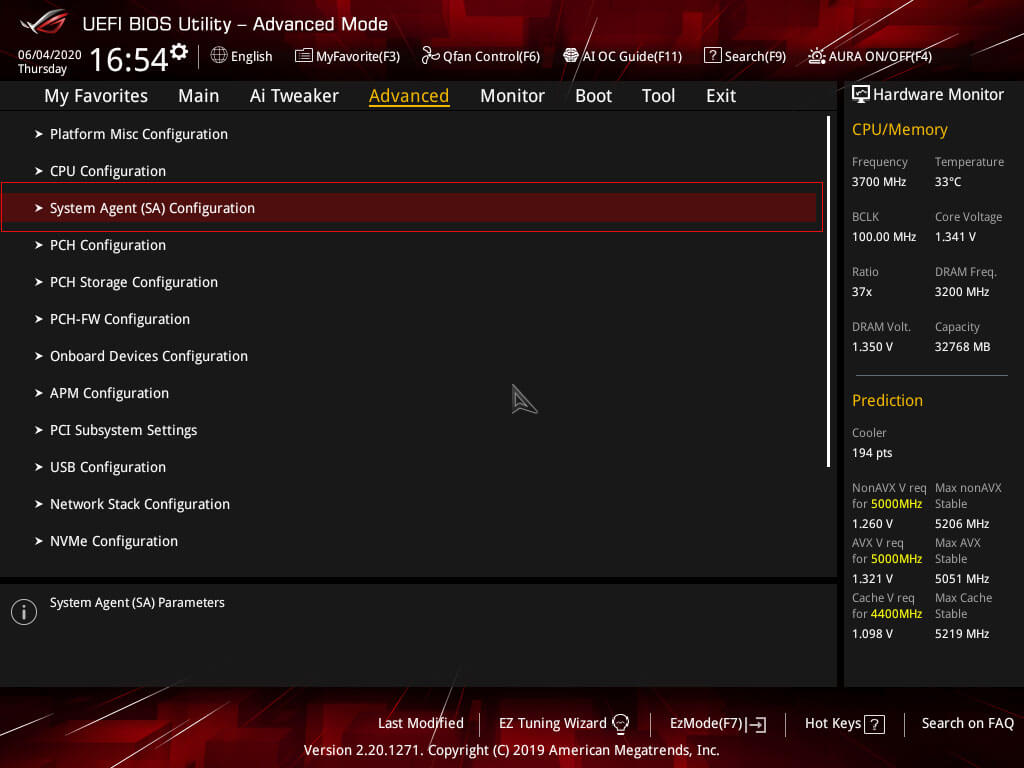Image resolution: width=1024 pixels, height=768 pixels.
Task: Expand Platform Misc Configuration arrow
Action: point(39,134)
